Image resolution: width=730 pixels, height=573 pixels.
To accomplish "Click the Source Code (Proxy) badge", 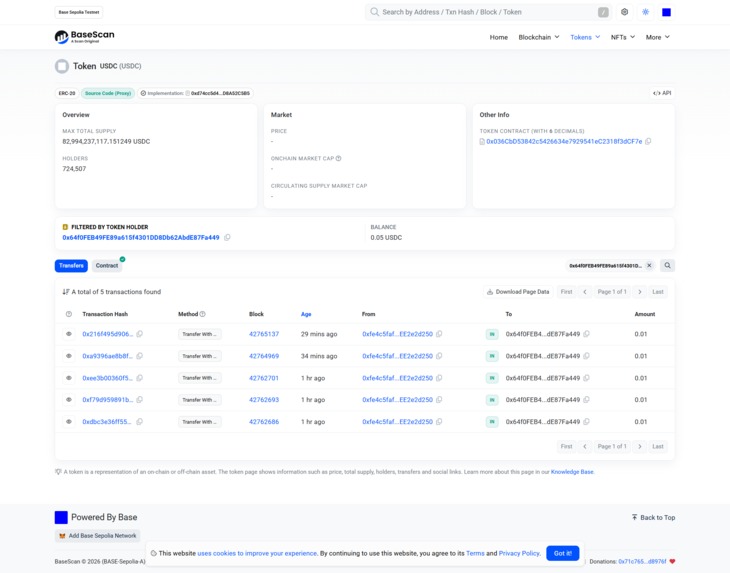I will (108, 93).
